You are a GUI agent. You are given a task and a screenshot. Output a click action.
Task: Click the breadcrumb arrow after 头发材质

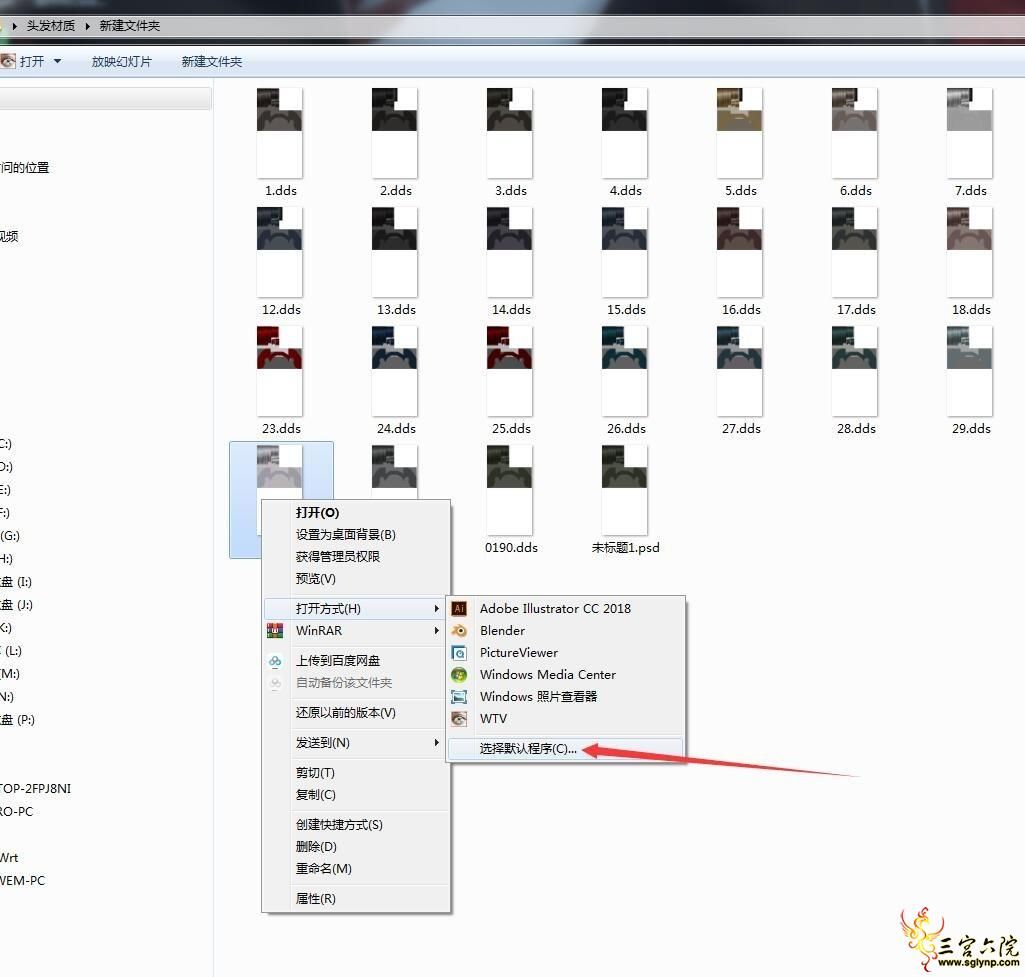click(87, 26)
